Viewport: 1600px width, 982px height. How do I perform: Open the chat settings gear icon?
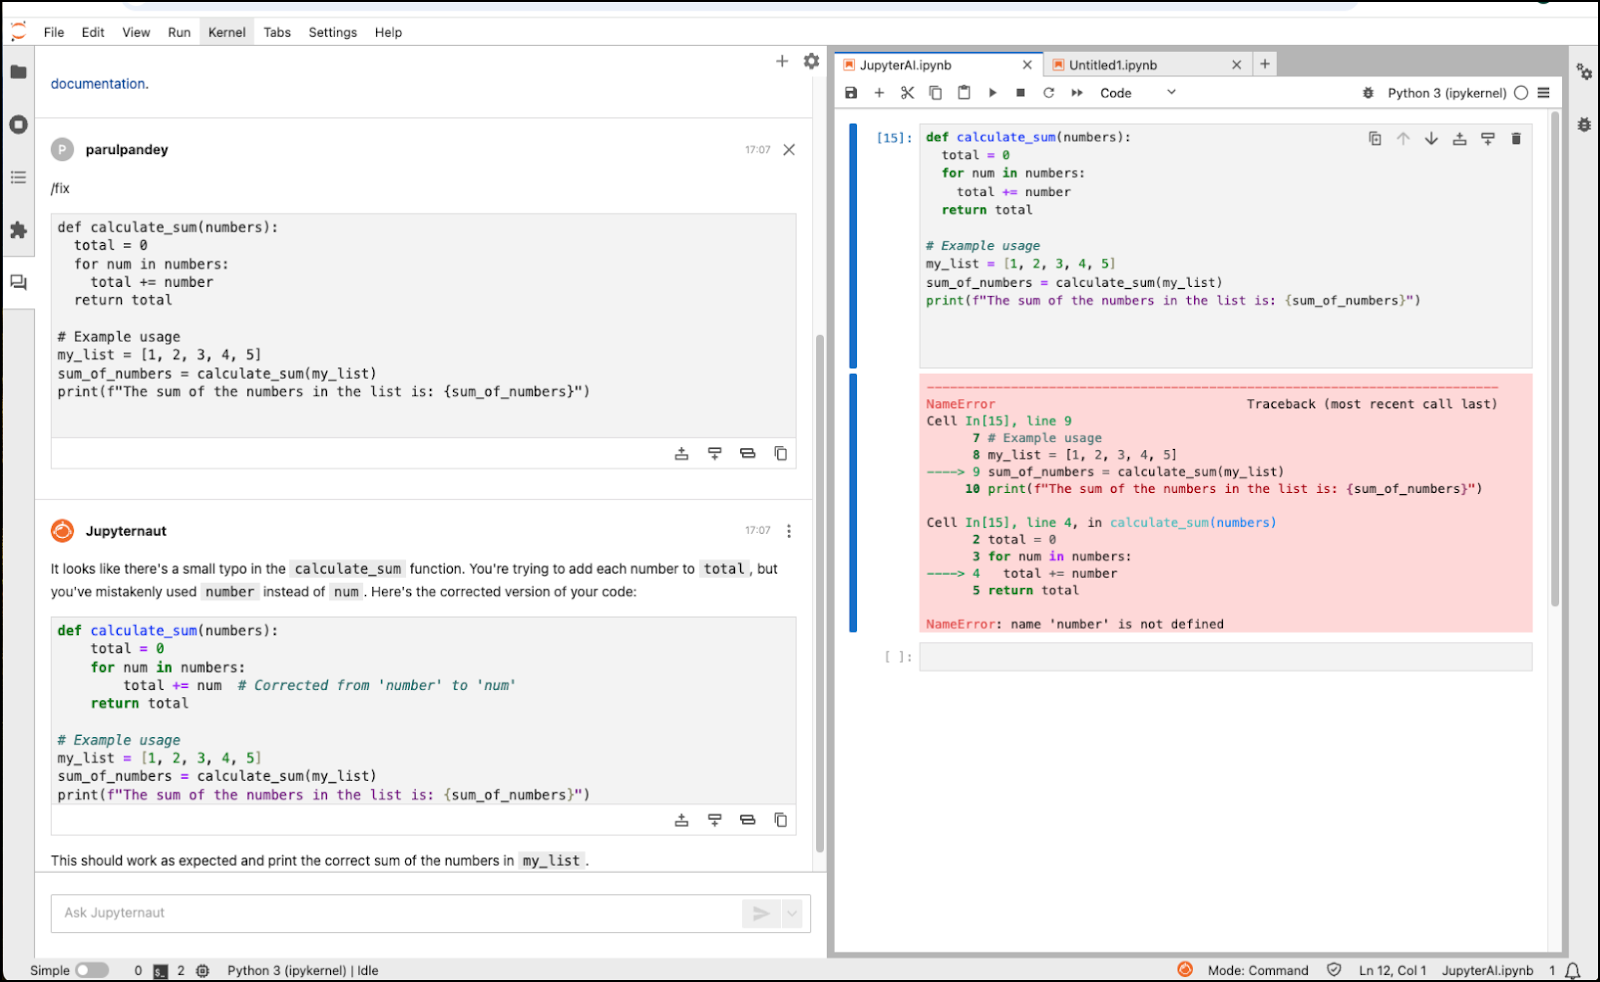coord(811,61)
